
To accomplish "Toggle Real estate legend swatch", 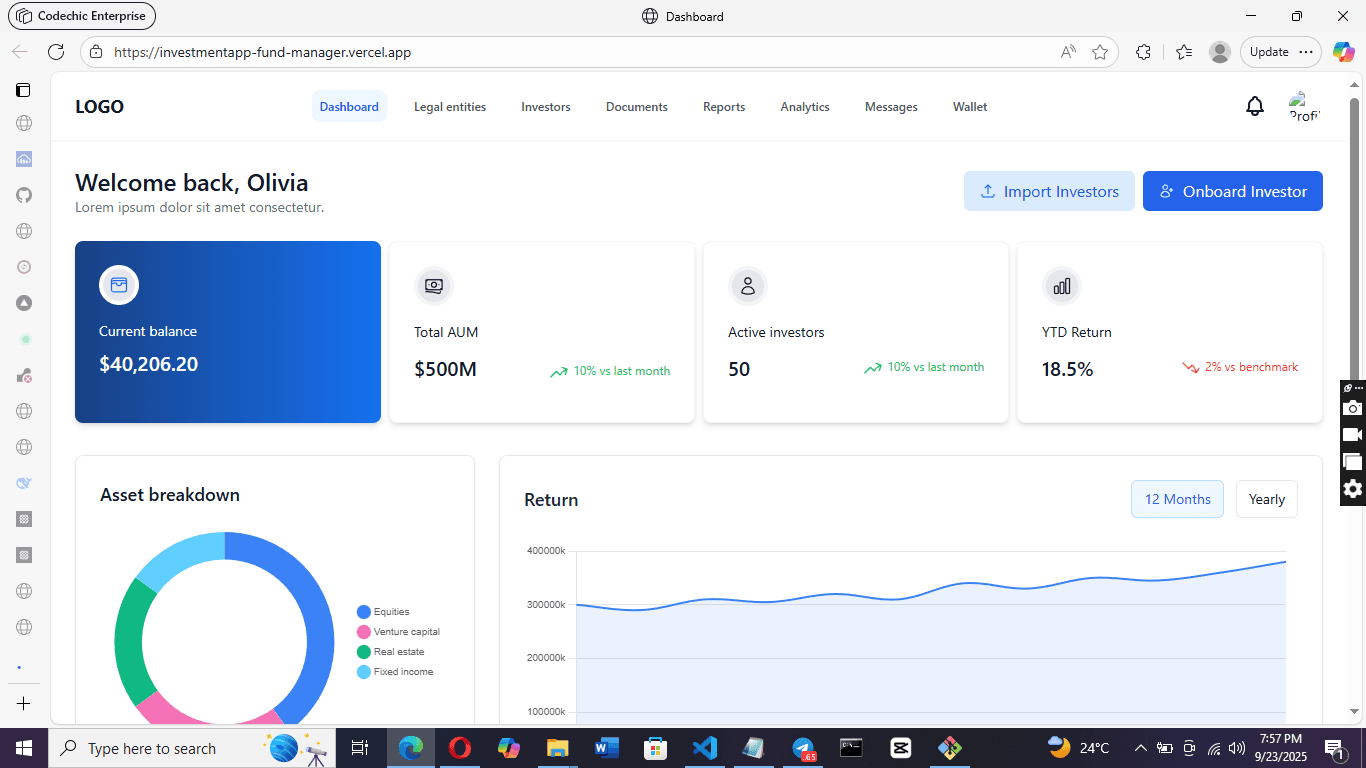I will point(364,652).
